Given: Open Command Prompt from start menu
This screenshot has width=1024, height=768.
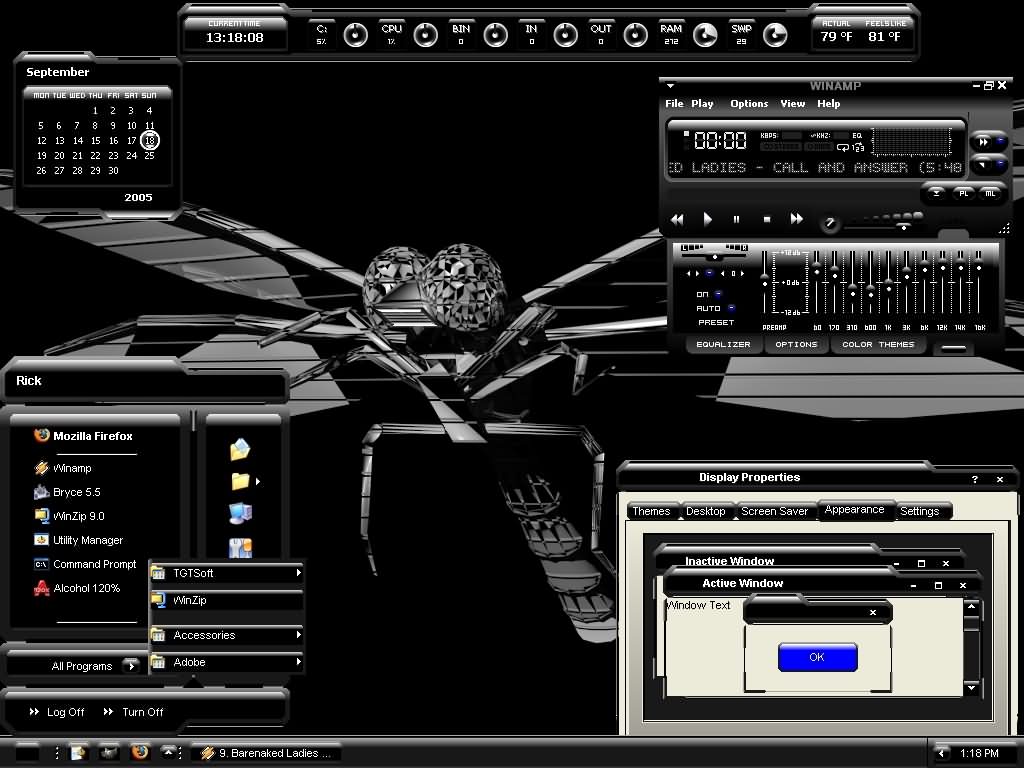Looking at the screenshot, I should (85, 564).
